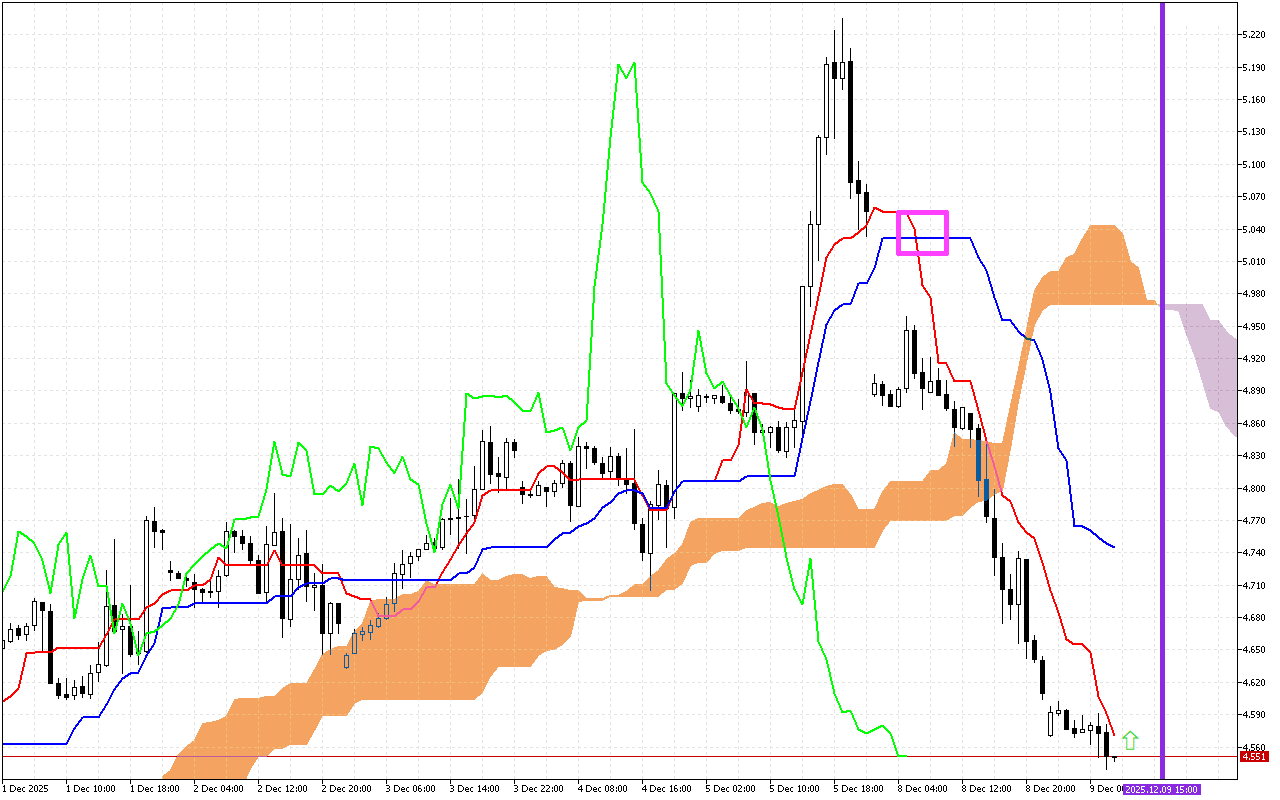The image size is (1280, 800).
Task: Click the right end of the blue Kijun line
Action: (1113, 546)
